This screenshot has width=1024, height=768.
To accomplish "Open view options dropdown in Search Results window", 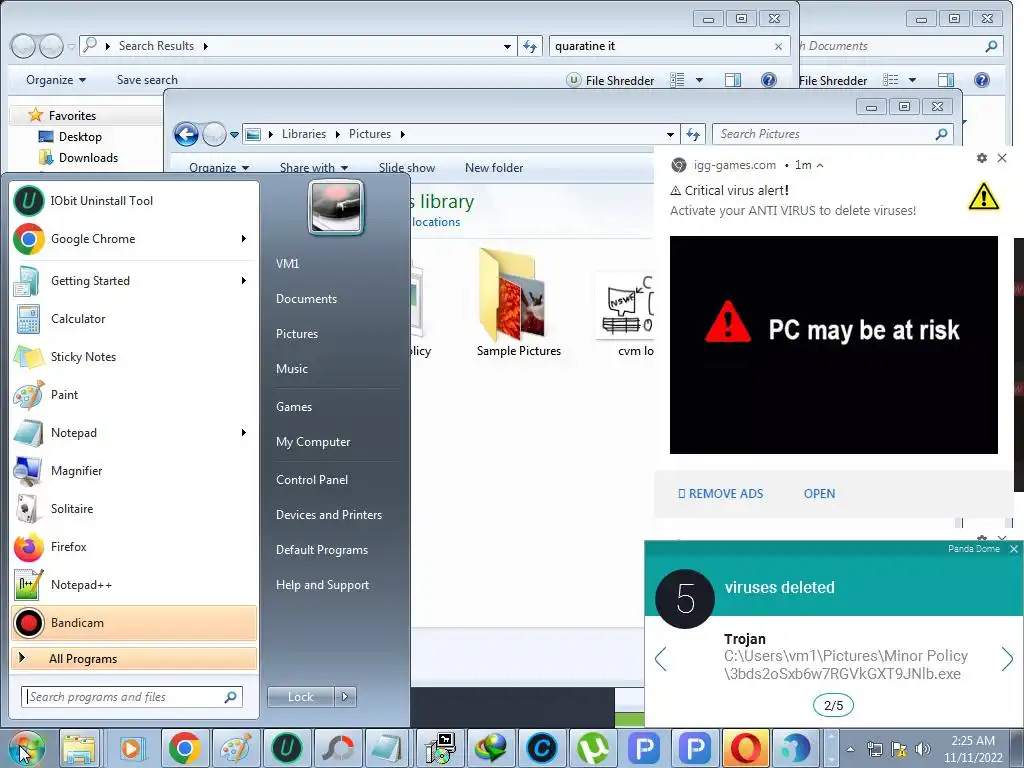I will [699, 80].
